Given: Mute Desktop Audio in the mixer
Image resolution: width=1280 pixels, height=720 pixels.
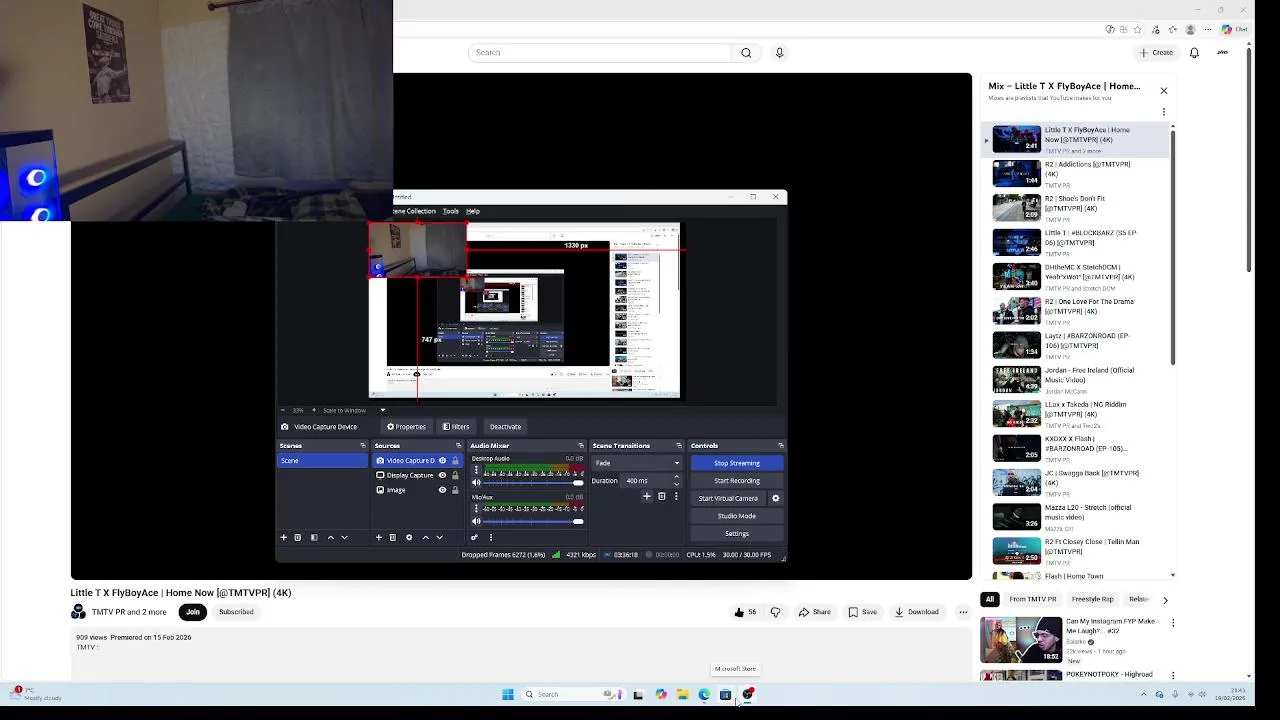Looking at the screenshot, I should pyautogui.click(x=476, y=483).
